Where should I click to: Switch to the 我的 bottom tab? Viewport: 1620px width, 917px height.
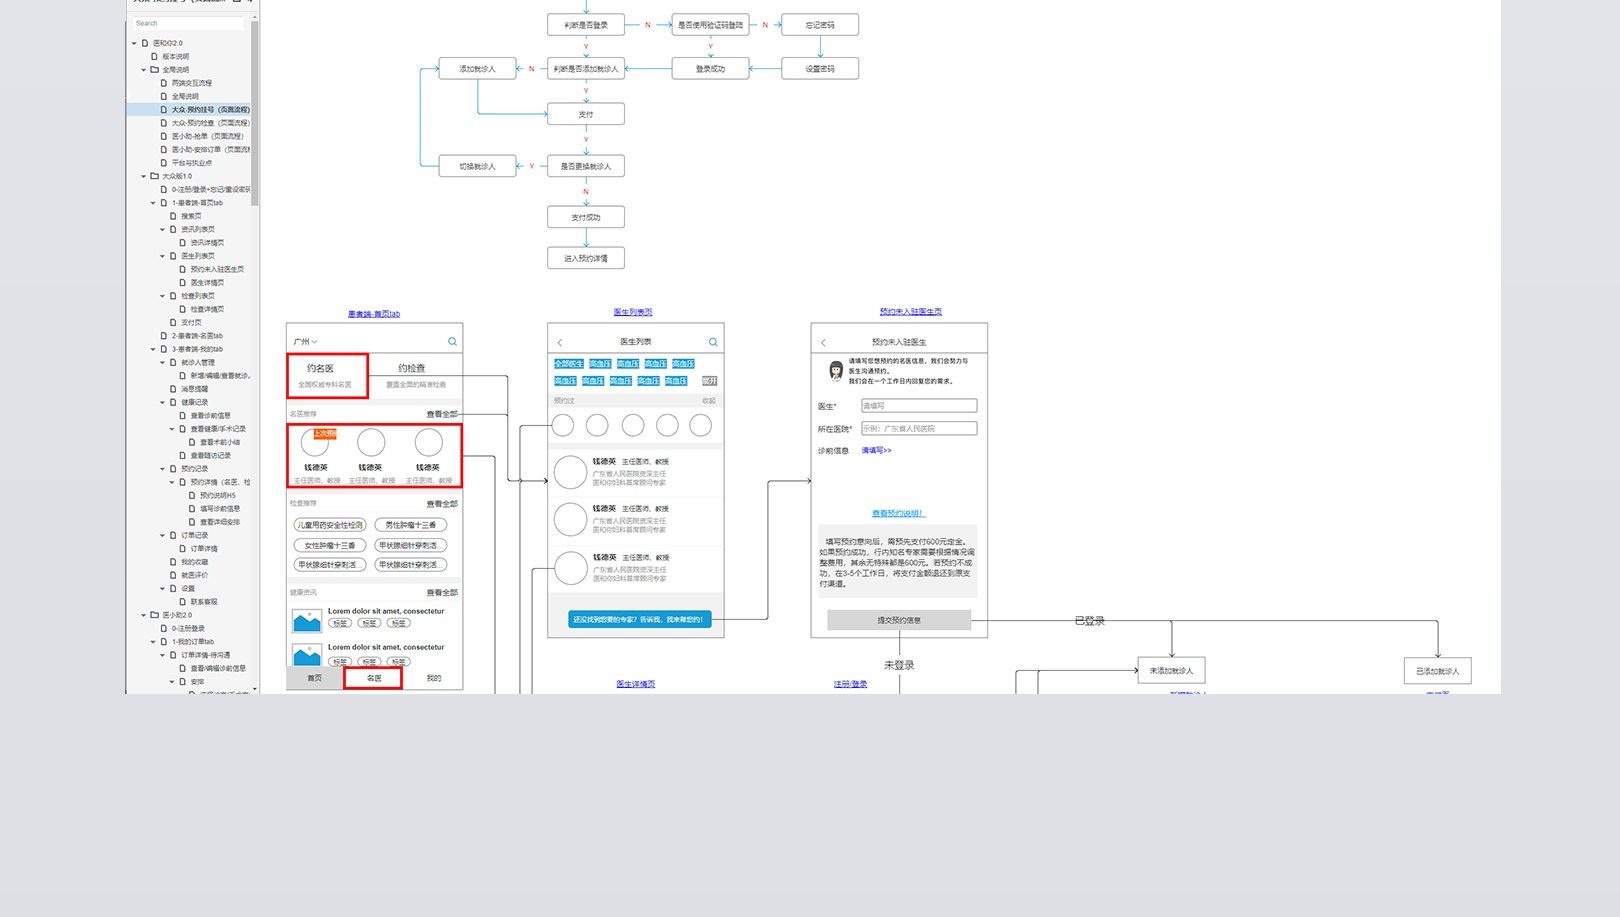[434, 678]
